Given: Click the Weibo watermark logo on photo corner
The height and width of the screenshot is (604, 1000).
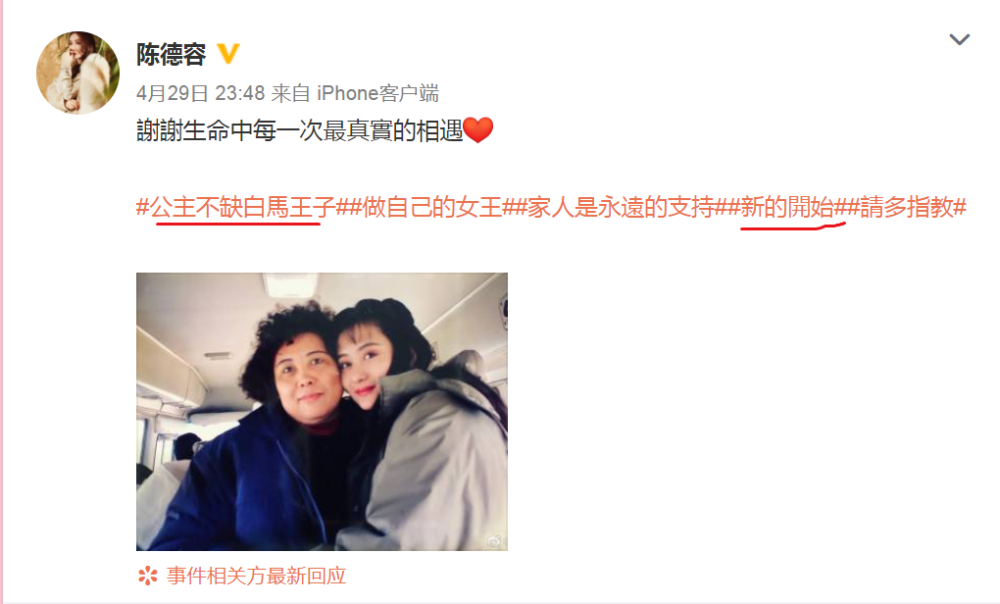Looking at the screenshot, I should click(494, 541).
